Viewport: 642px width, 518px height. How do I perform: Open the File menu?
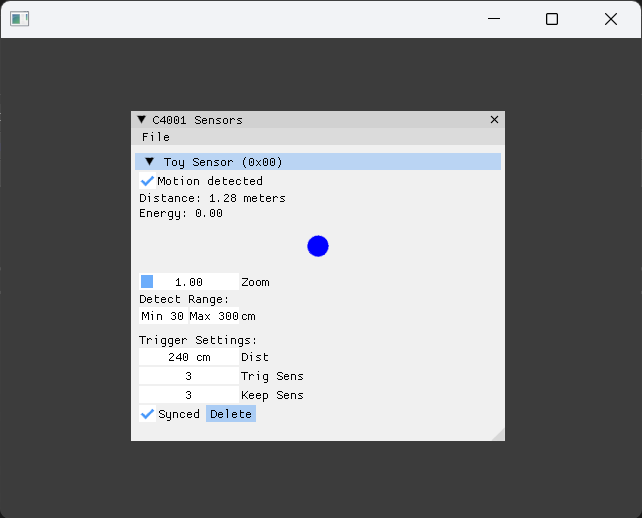(156, 137)
